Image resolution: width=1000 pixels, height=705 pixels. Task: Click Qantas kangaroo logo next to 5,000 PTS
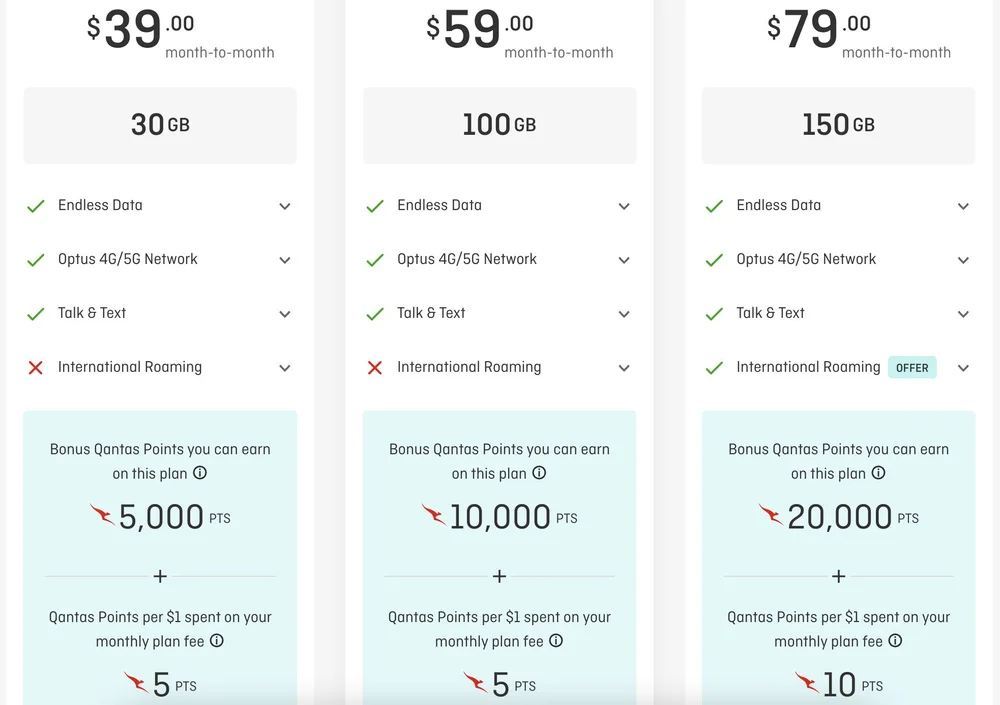(x=102, y=516)
